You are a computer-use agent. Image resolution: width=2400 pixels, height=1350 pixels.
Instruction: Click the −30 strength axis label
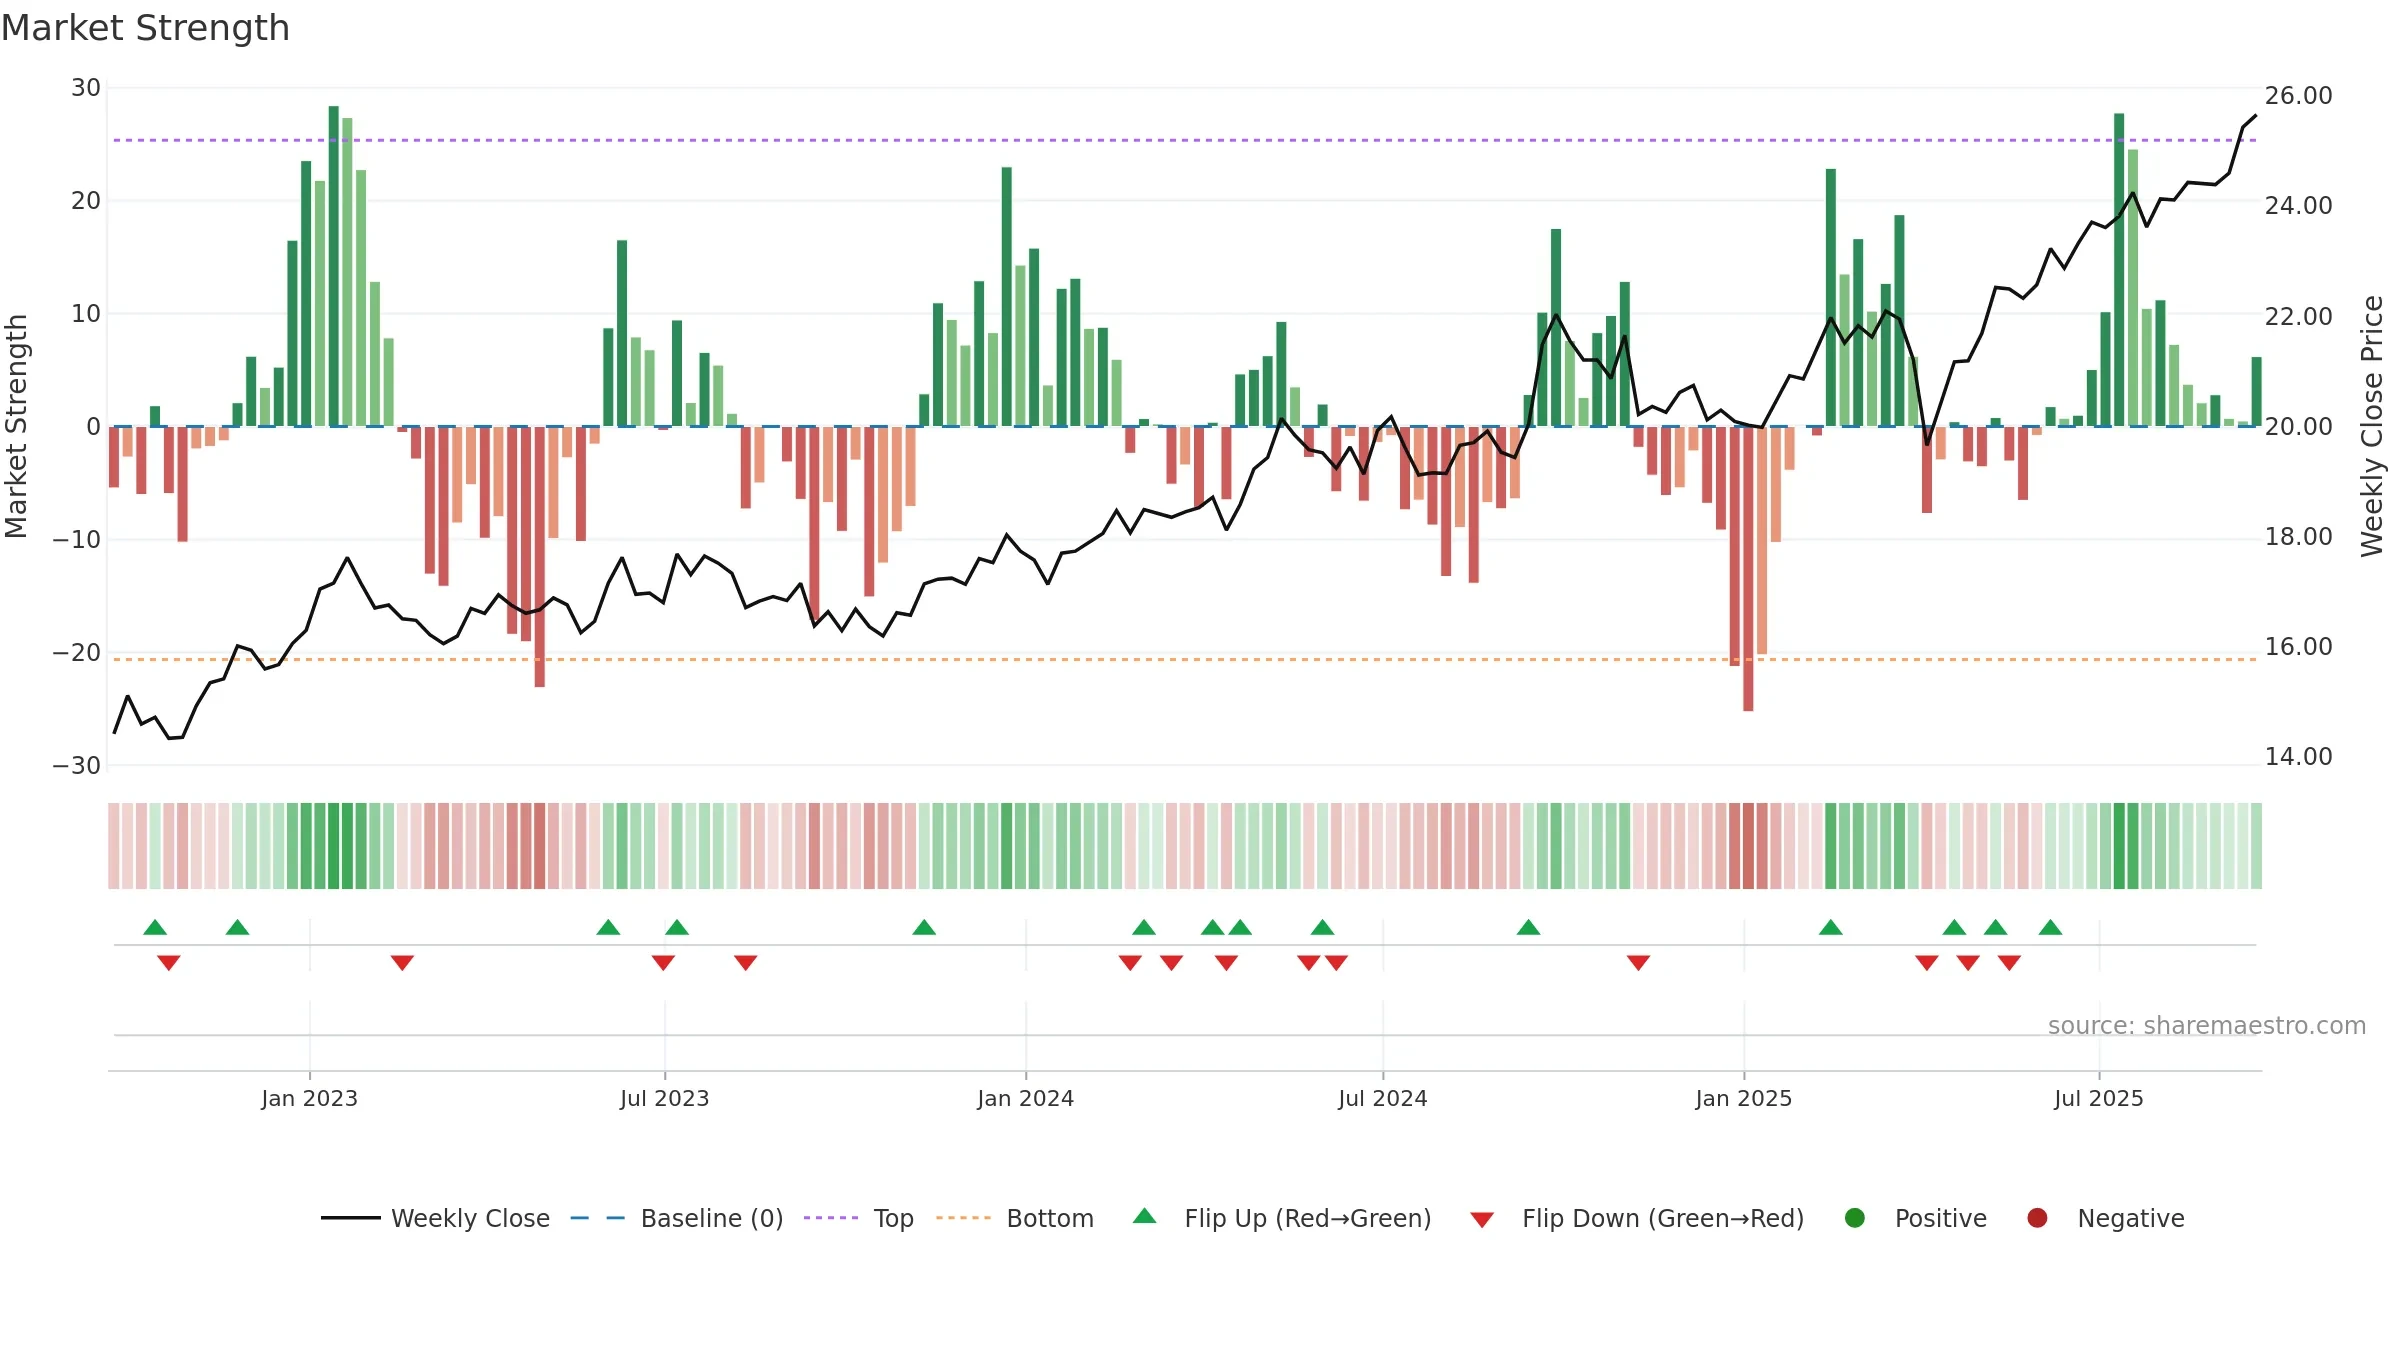[77, 766]
